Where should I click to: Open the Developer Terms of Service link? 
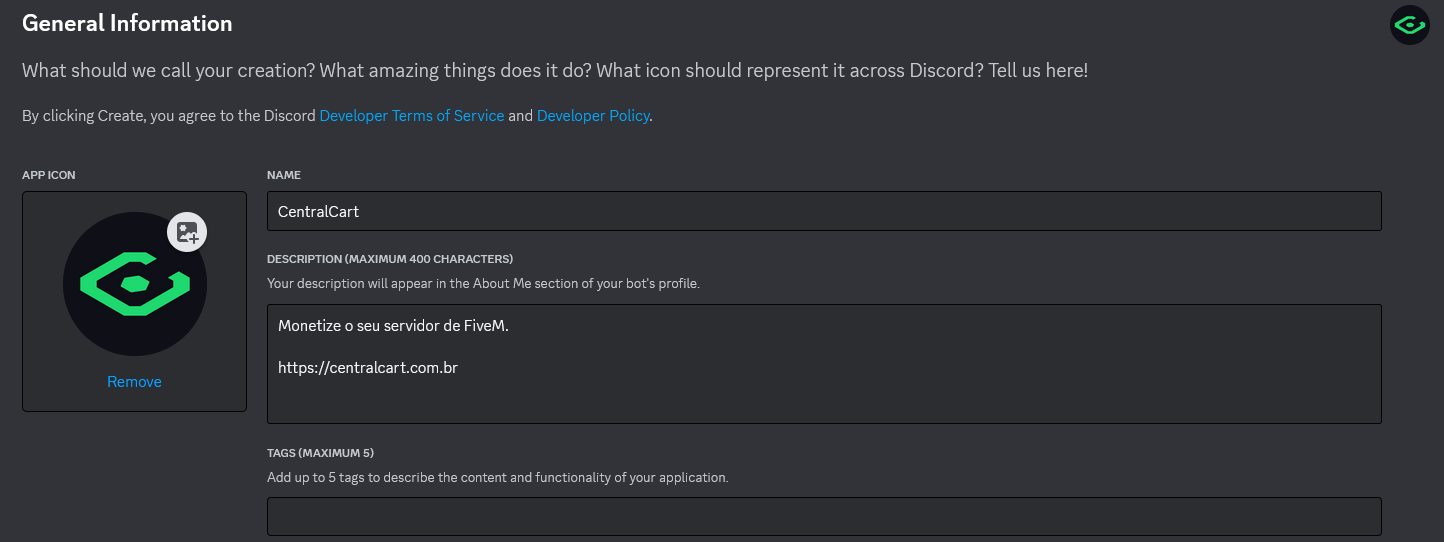pyautogui.click(x=412, y=116)
